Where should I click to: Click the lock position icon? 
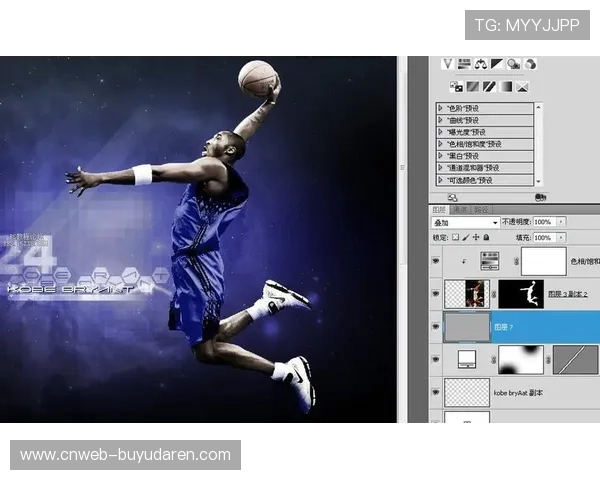pyautogui.click(x=476, y=238)
